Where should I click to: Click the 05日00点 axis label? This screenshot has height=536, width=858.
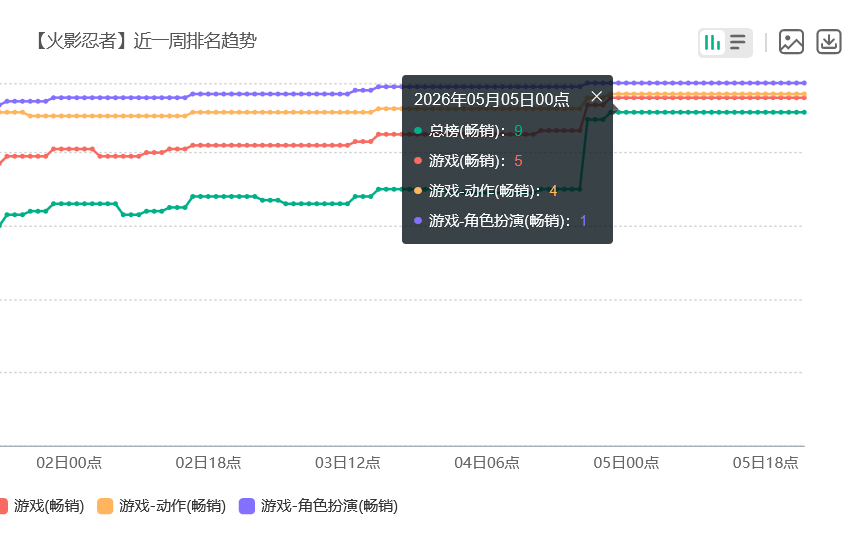(x=627, y=463)
